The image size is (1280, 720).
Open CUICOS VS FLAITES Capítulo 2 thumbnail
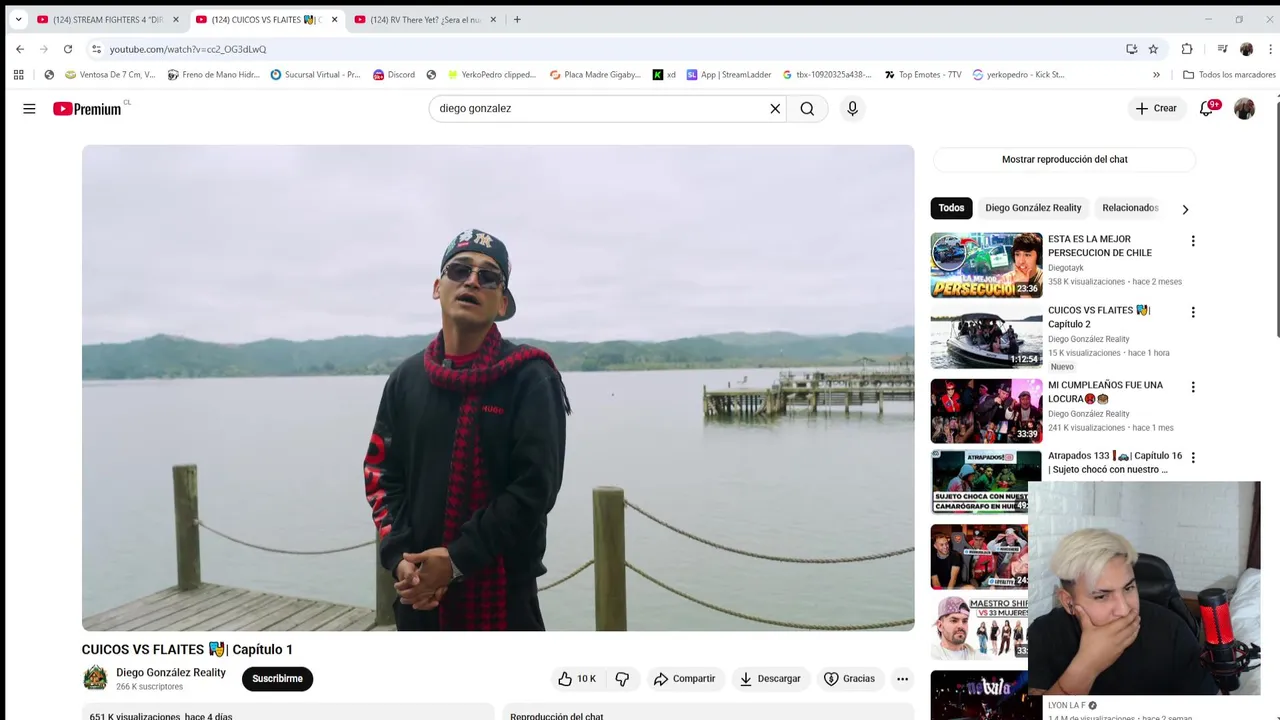(x=986, y=338)
